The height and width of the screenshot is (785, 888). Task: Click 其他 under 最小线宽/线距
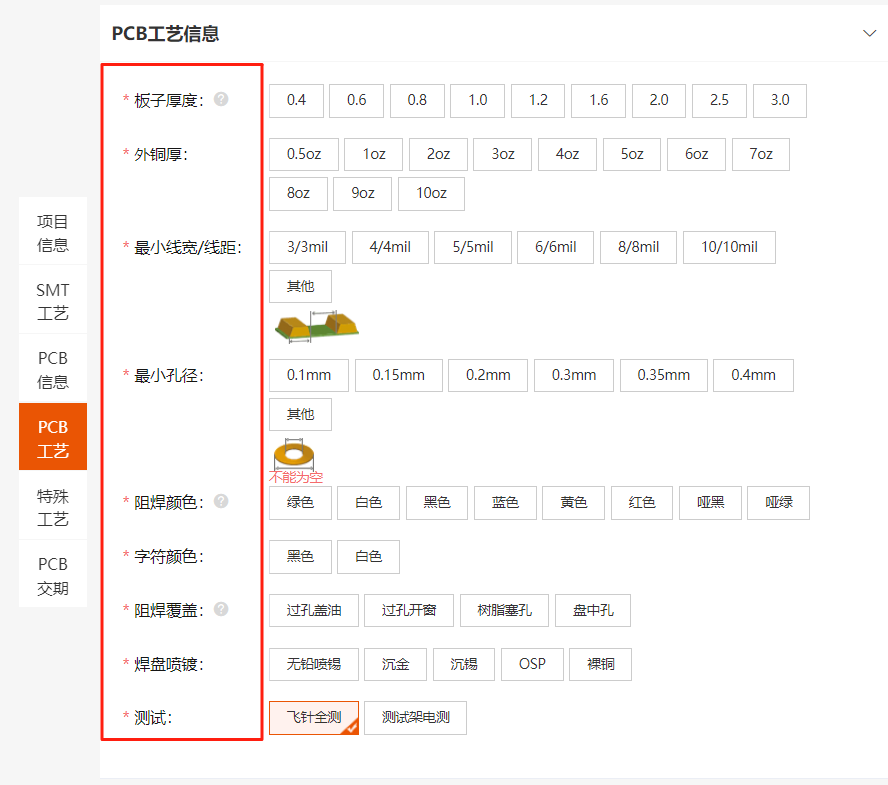coord(300,287)
